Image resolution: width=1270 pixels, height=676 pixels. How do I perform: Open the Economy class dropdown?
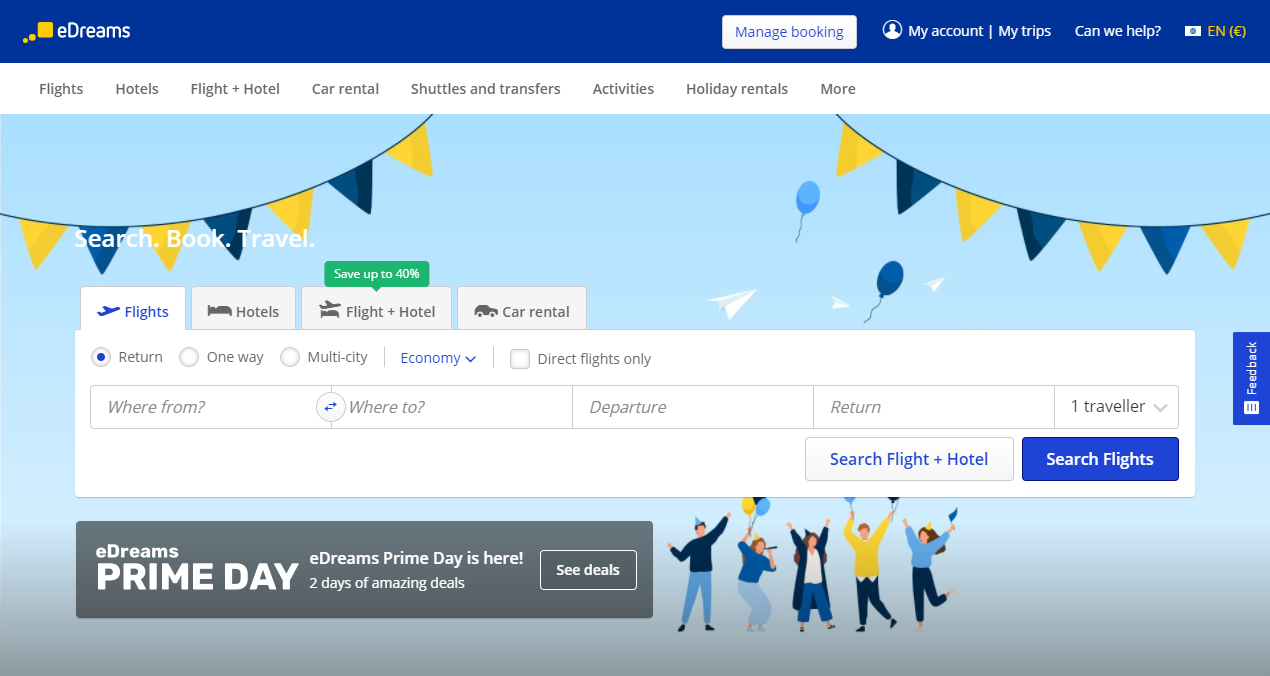click(438, 358)
